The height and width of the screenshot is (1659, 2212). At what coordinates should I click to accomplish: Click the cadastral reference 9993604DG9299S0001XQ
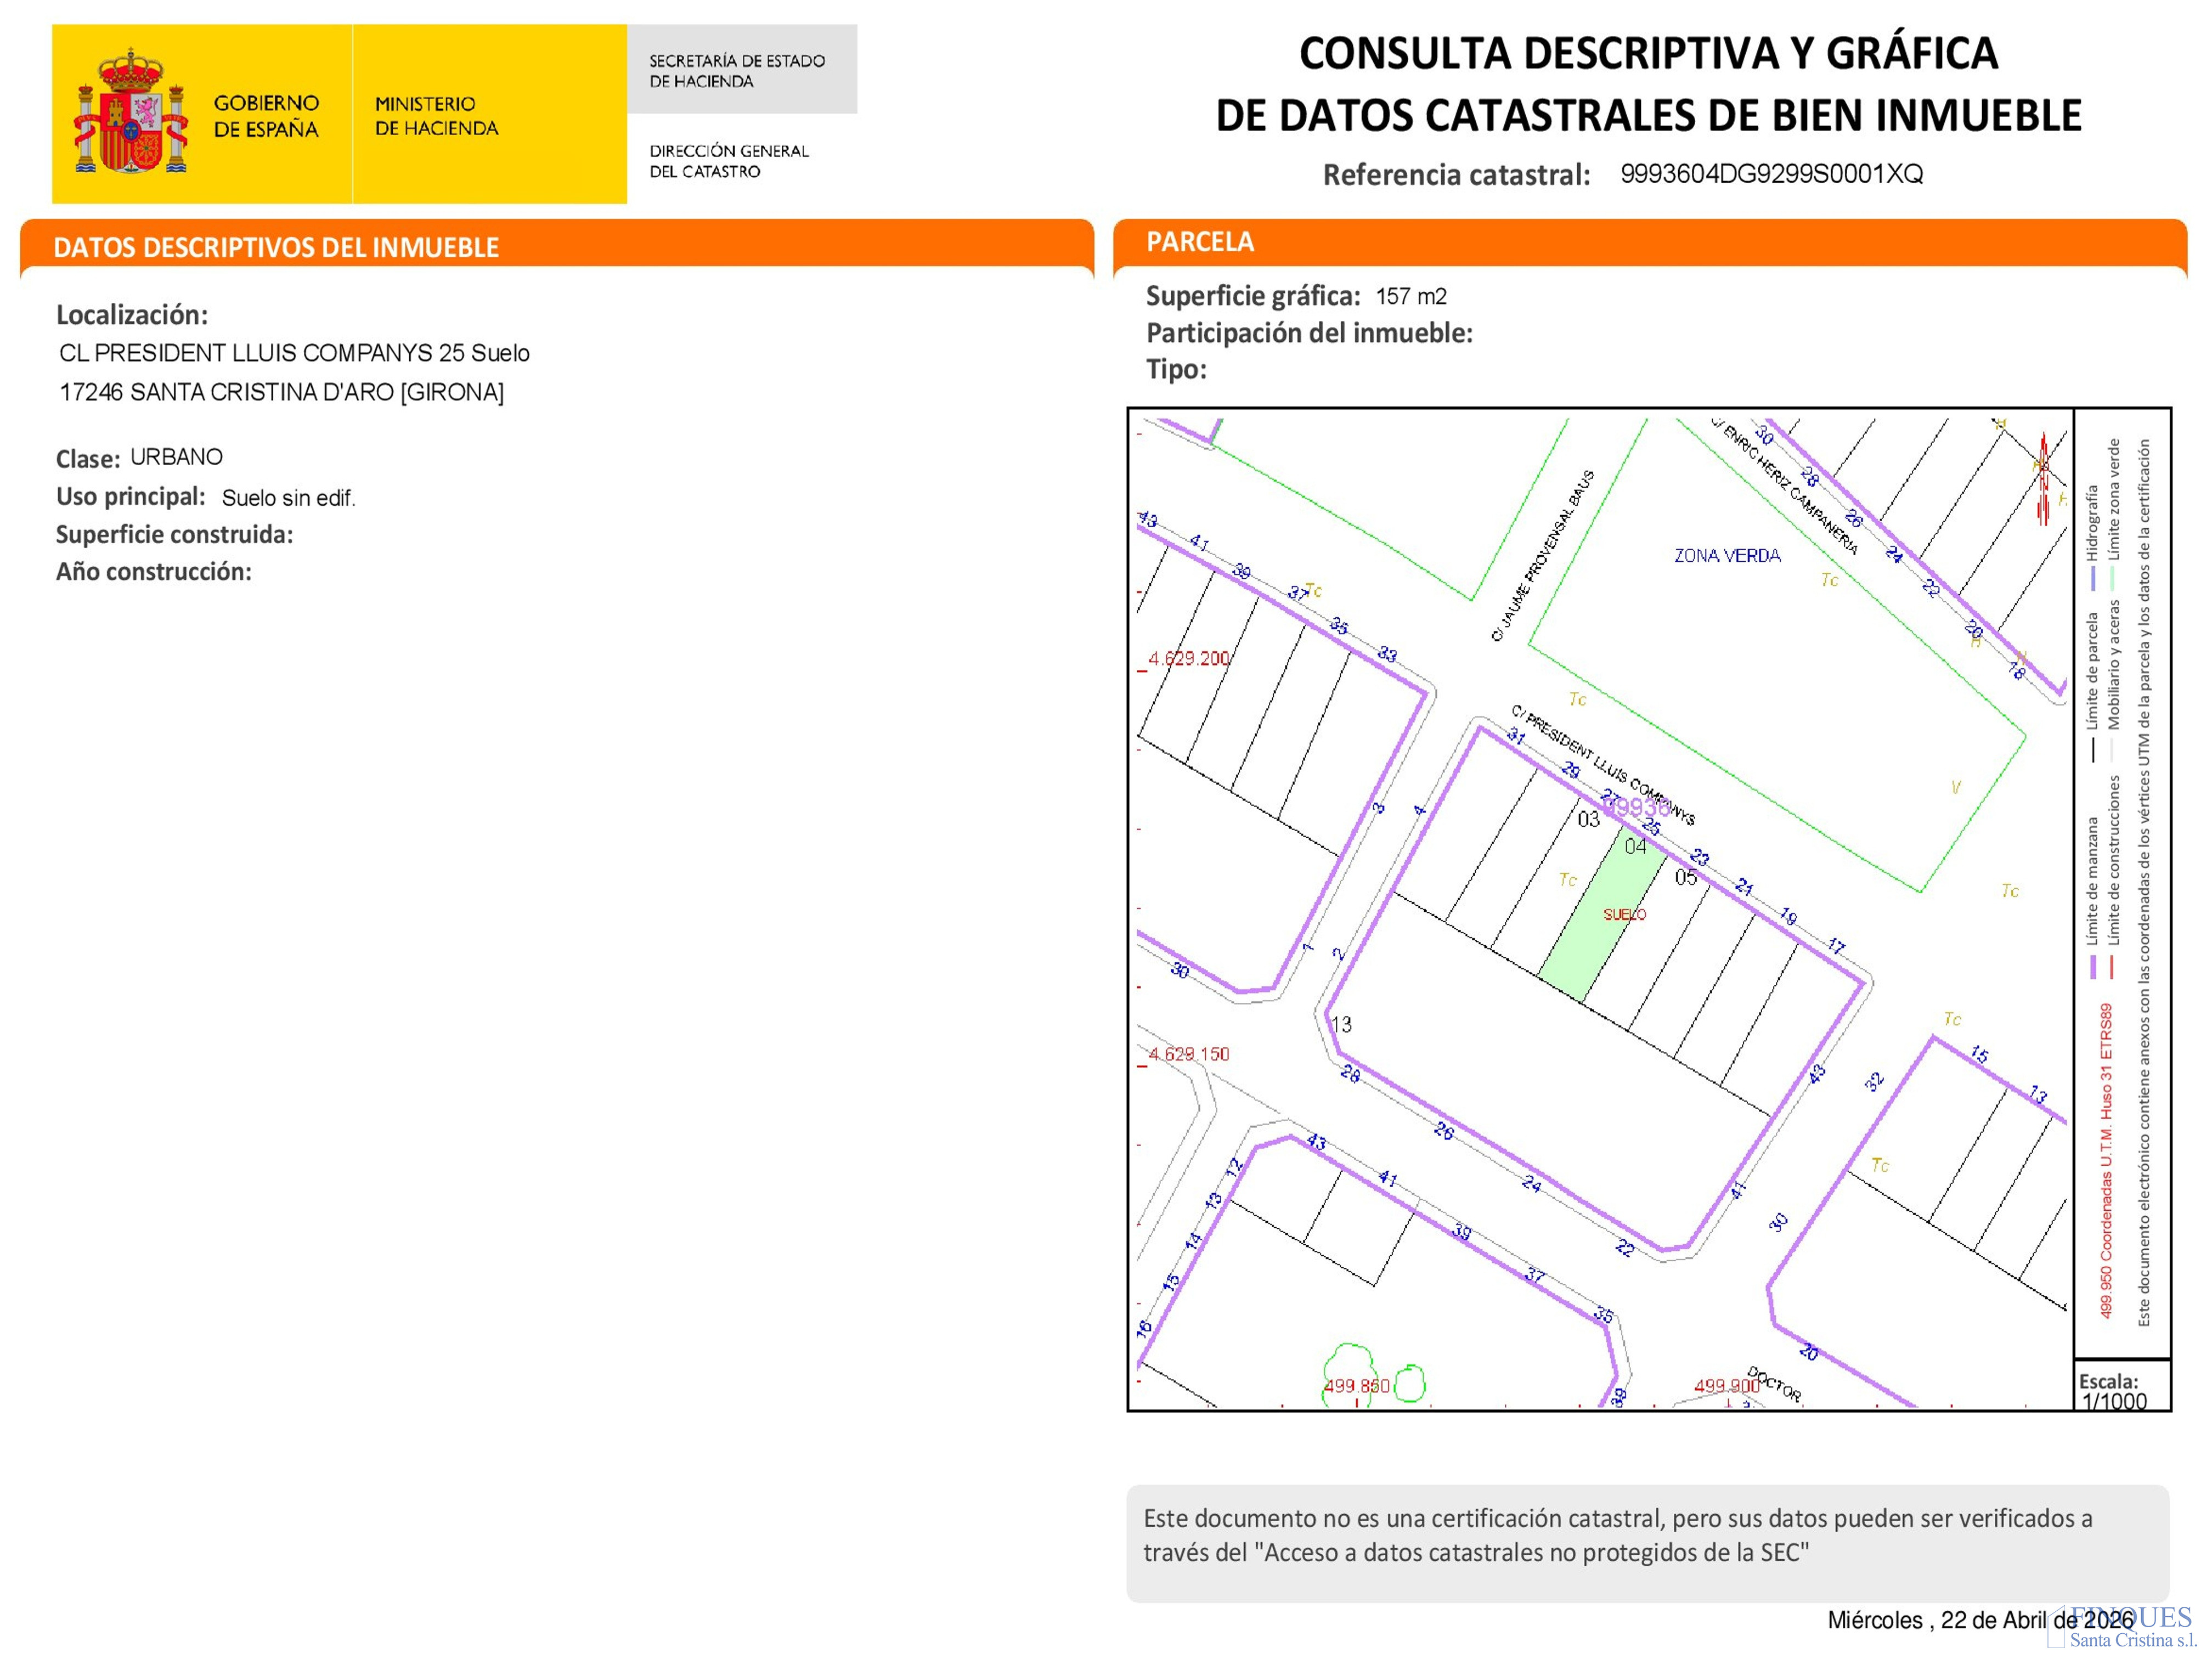coord(1771,174)
